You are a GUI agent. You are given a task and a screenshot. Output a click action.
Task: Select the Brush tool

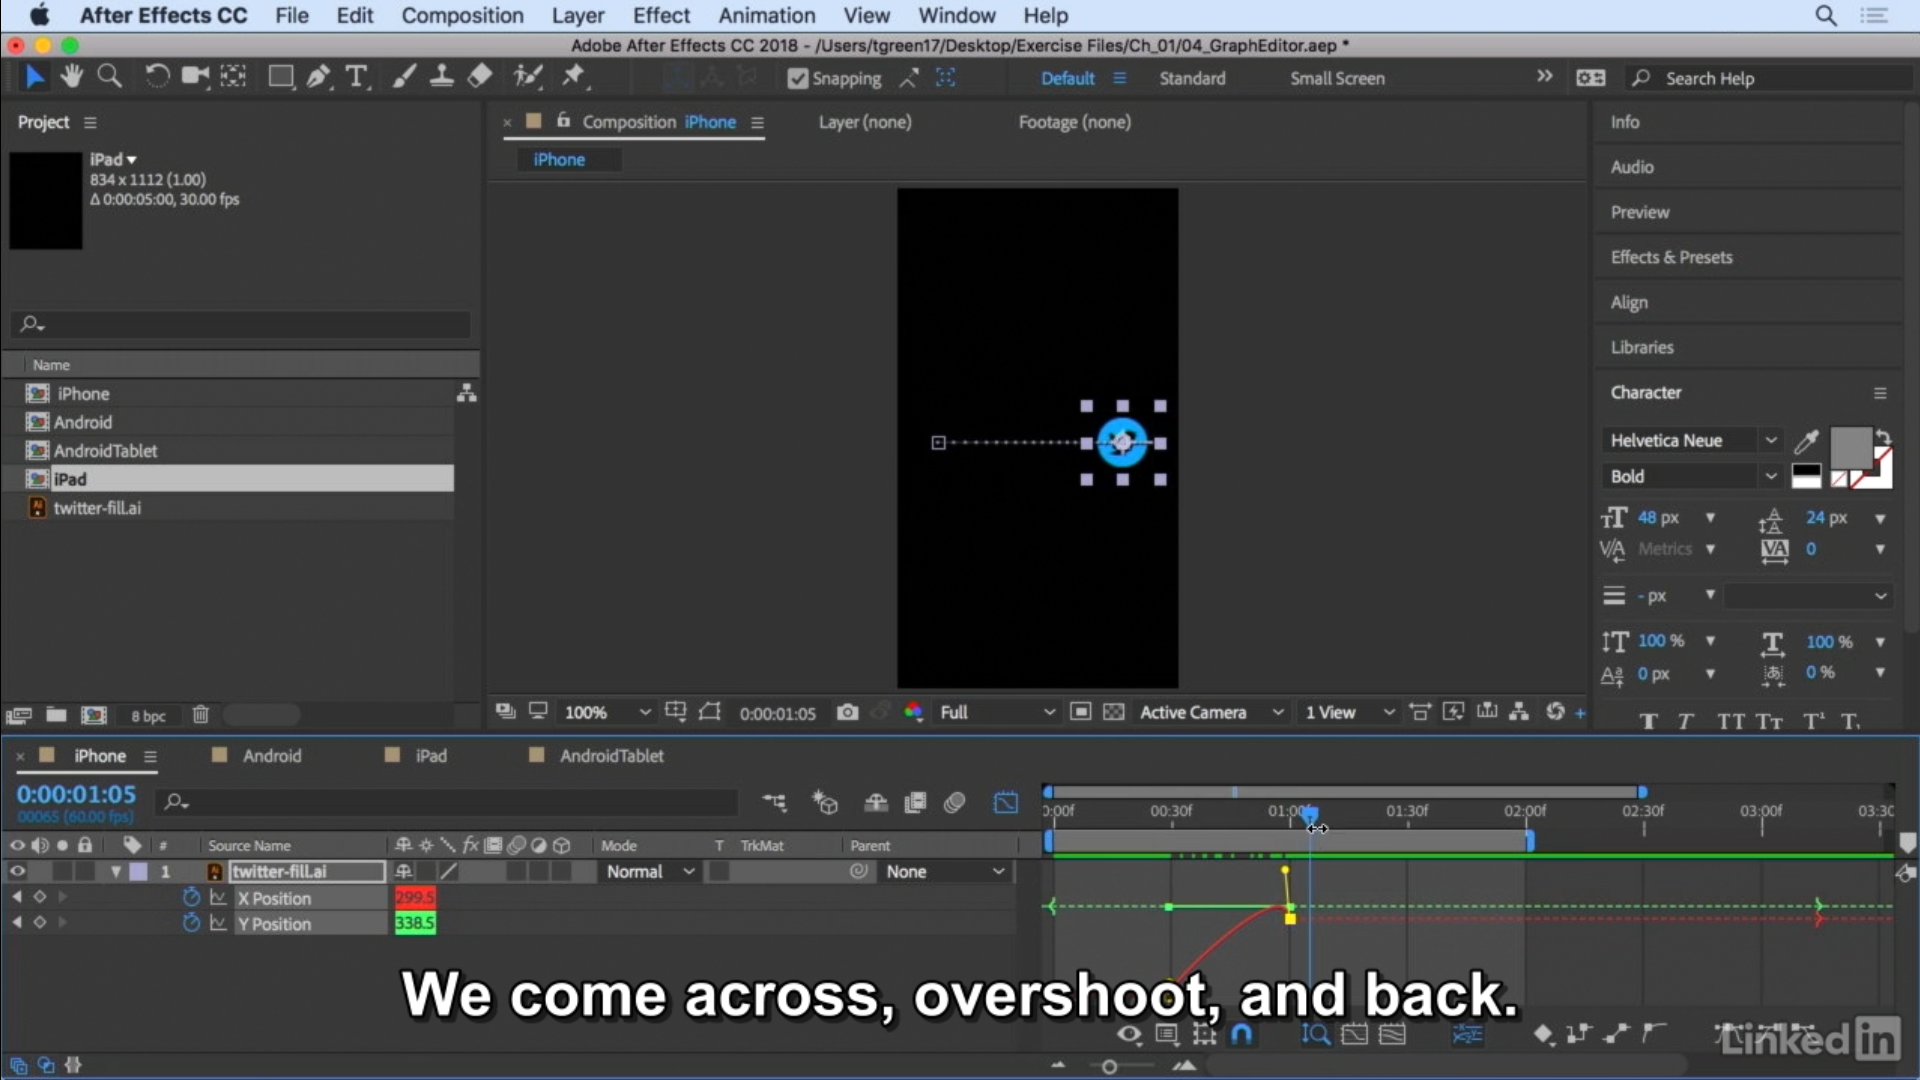click(x=404, y=77)
